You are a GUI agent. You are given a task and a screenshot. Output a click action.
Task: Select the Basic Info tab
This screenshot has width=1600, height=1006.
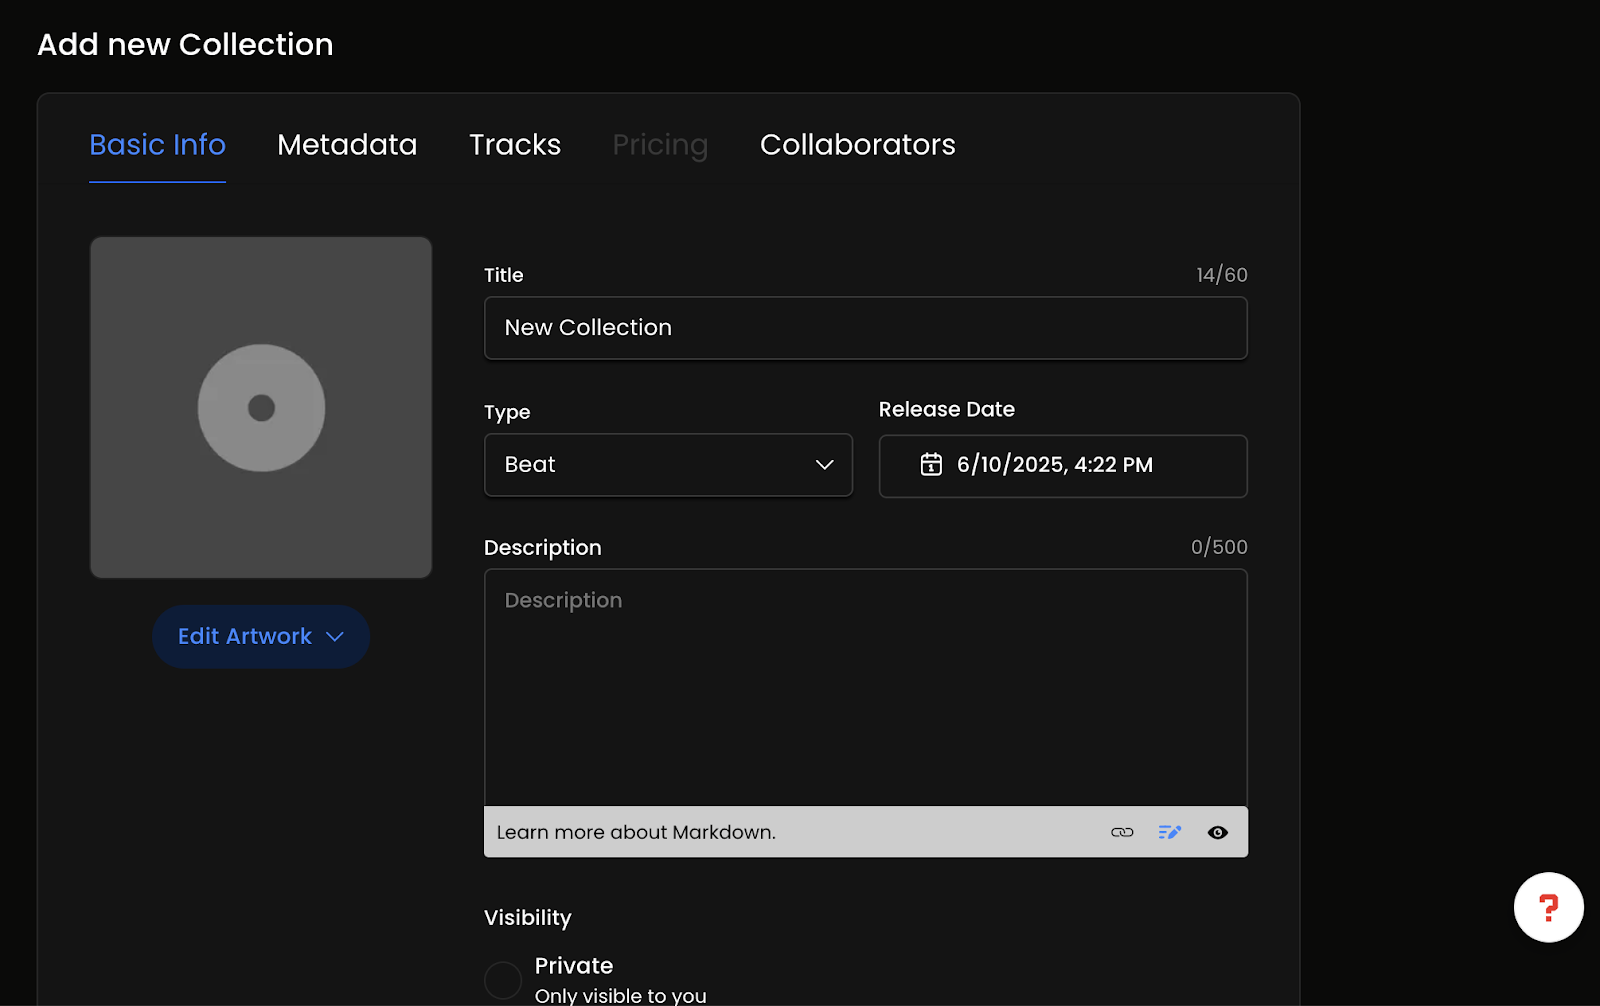tap(157, 145)
